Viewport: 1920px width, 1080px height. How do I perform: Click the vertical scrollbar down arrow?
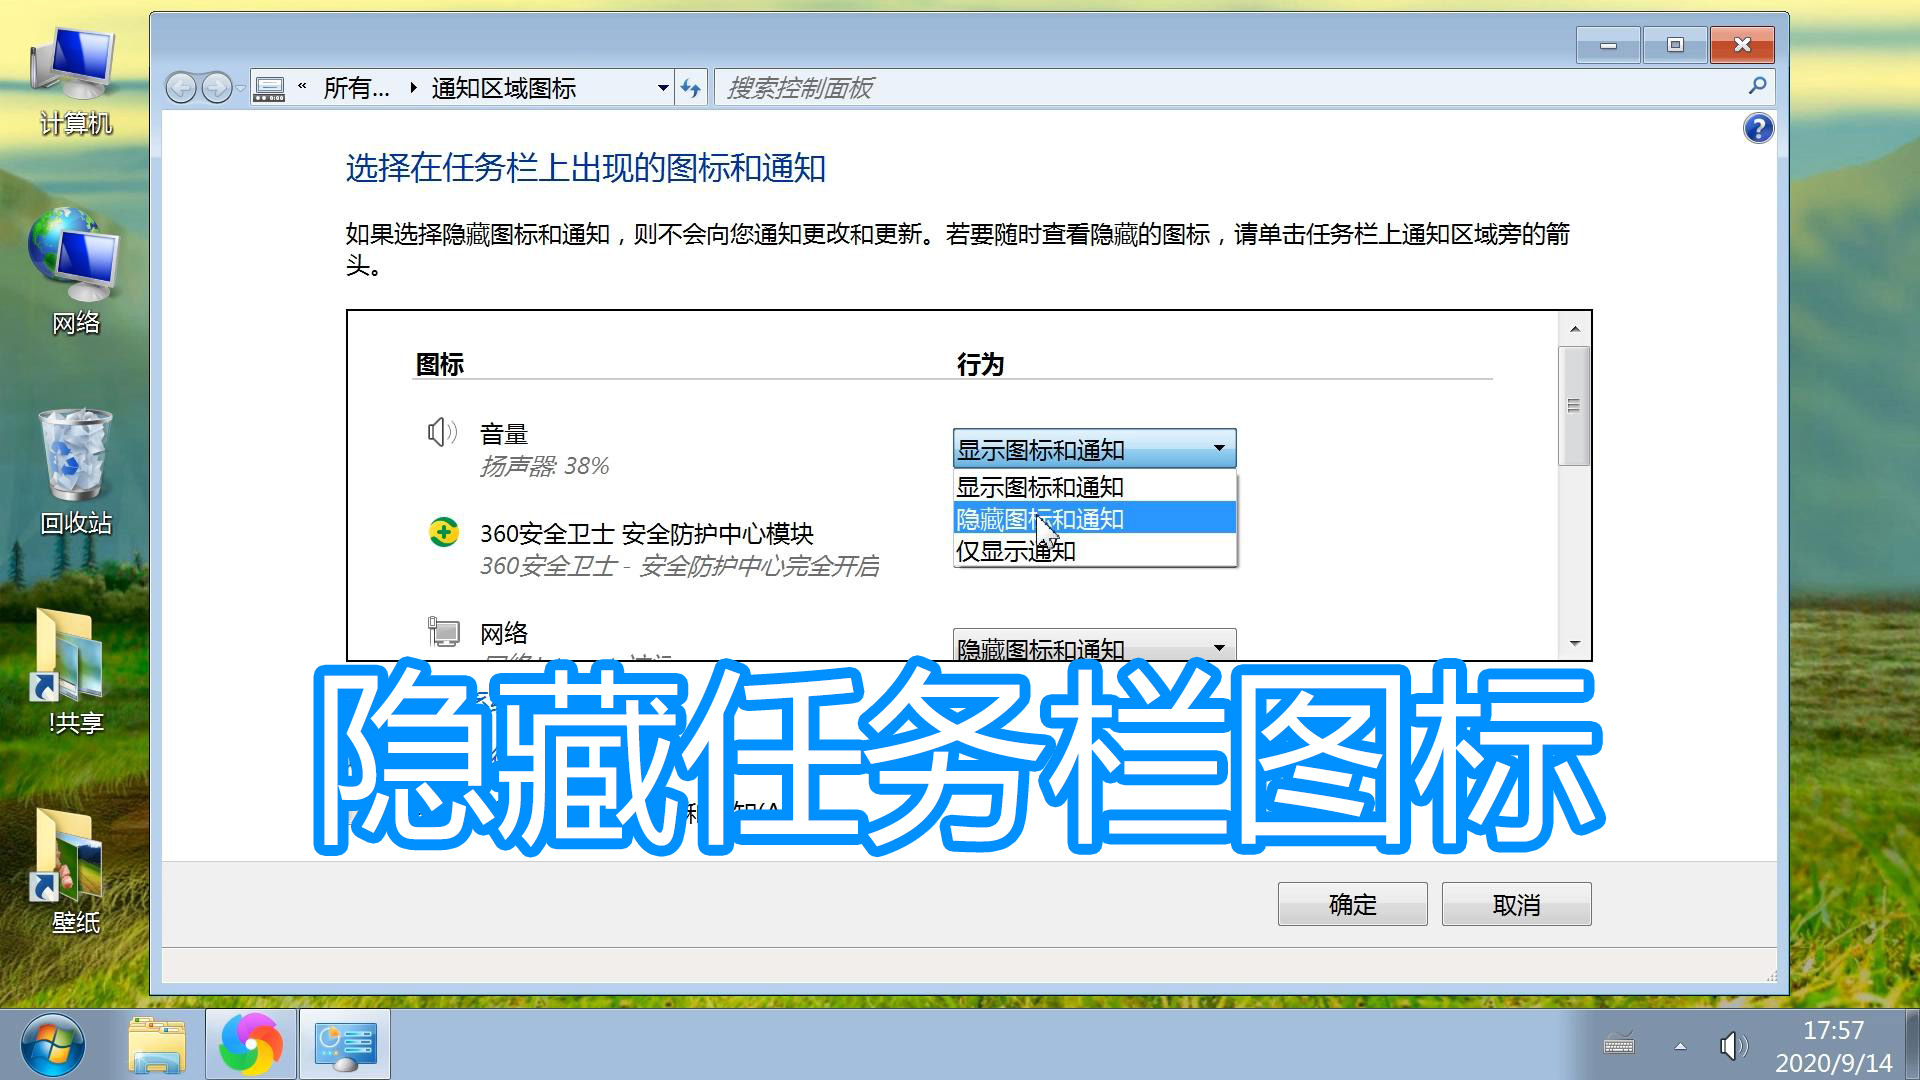coord(1573,644)
